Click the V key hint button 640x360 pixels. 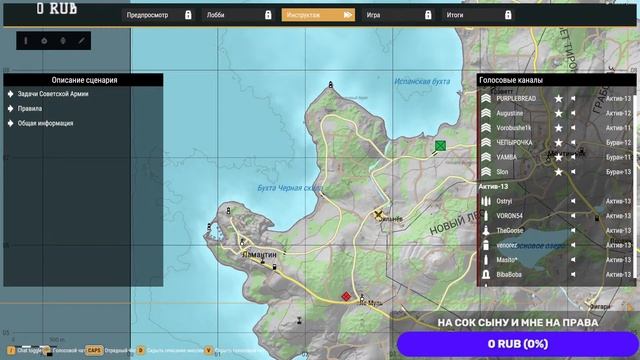tap(209, 350)
